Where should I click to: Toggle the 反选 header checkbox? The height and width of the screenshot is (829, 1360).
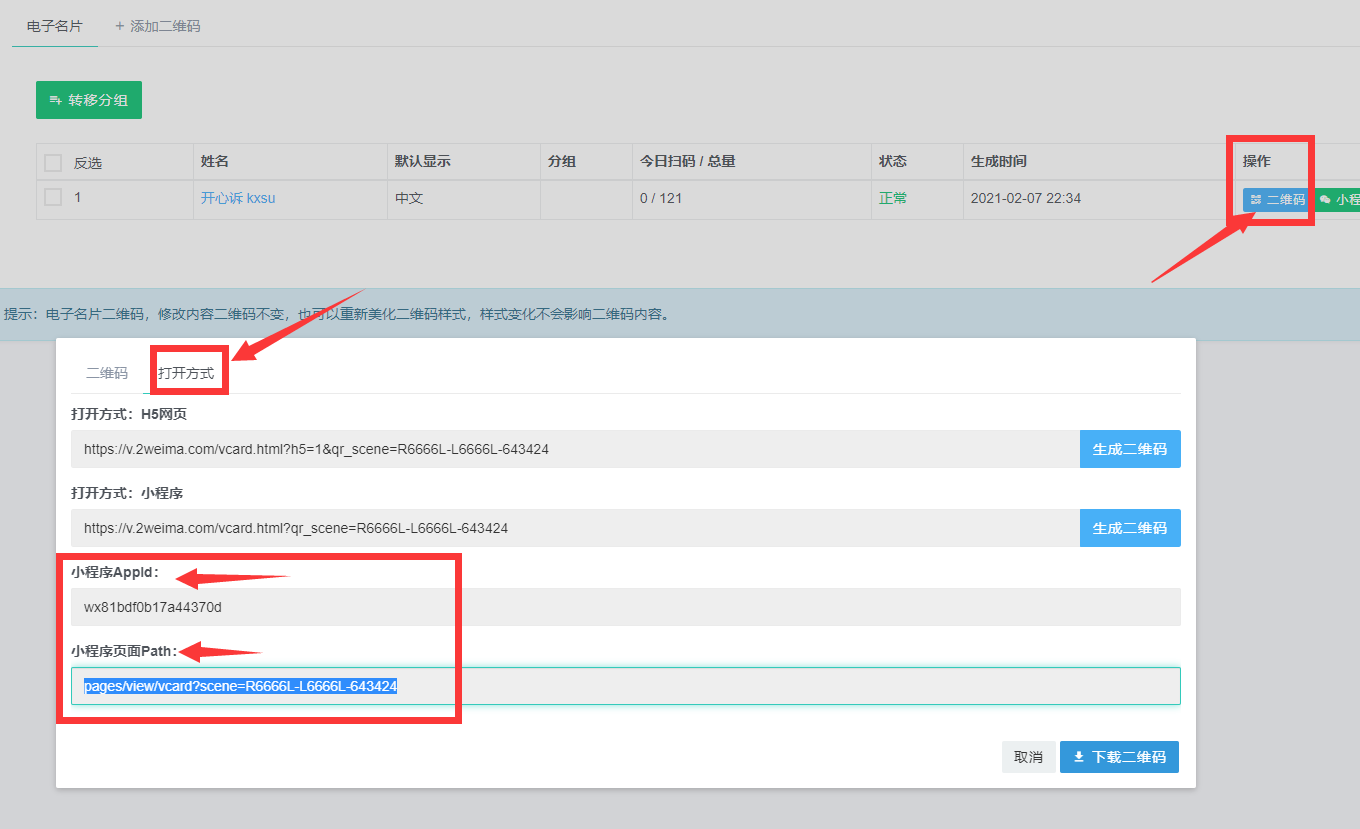tap(53, 163)
